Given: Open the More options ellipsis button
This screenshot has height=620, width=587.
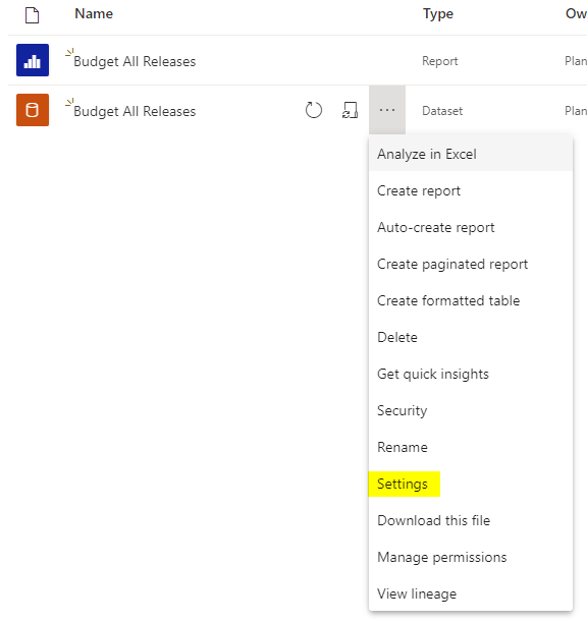Looking at the screenshot, I should point(387,110).
